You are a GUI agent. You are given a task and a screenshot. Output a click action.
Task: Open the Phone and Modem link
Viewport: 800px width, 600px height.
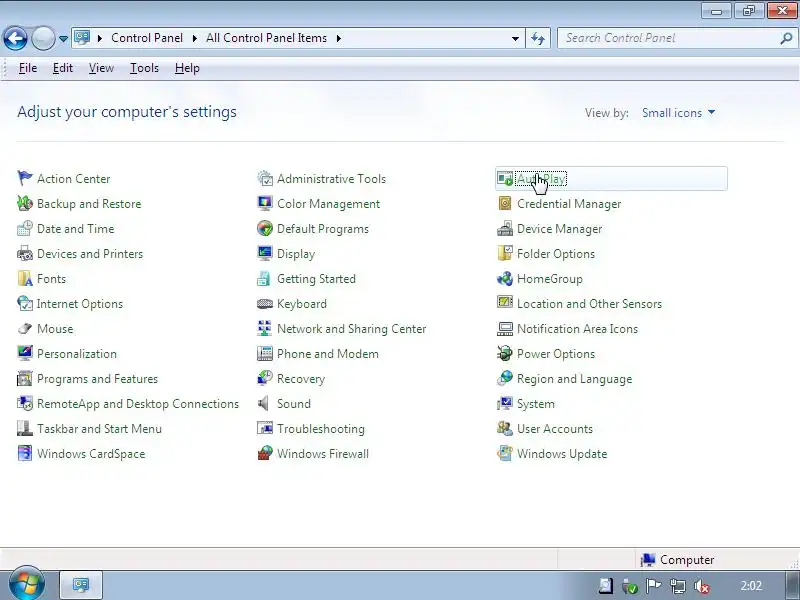coord(328,354)
